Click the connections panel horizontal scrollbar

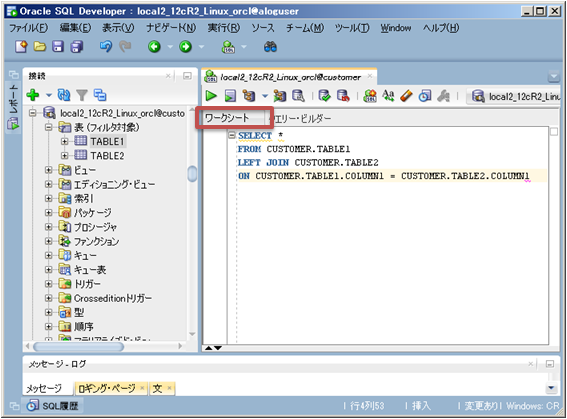78,346
